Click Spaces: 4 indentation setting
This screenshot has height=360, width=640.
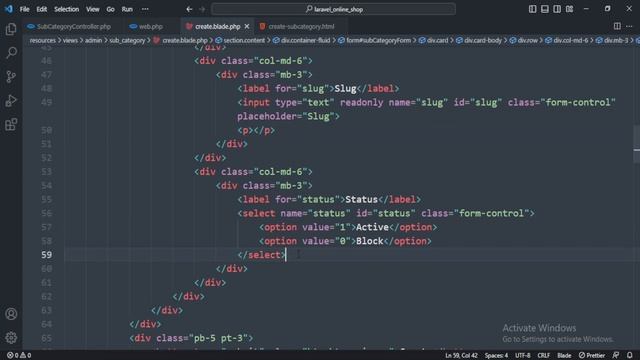pos(496,355)
